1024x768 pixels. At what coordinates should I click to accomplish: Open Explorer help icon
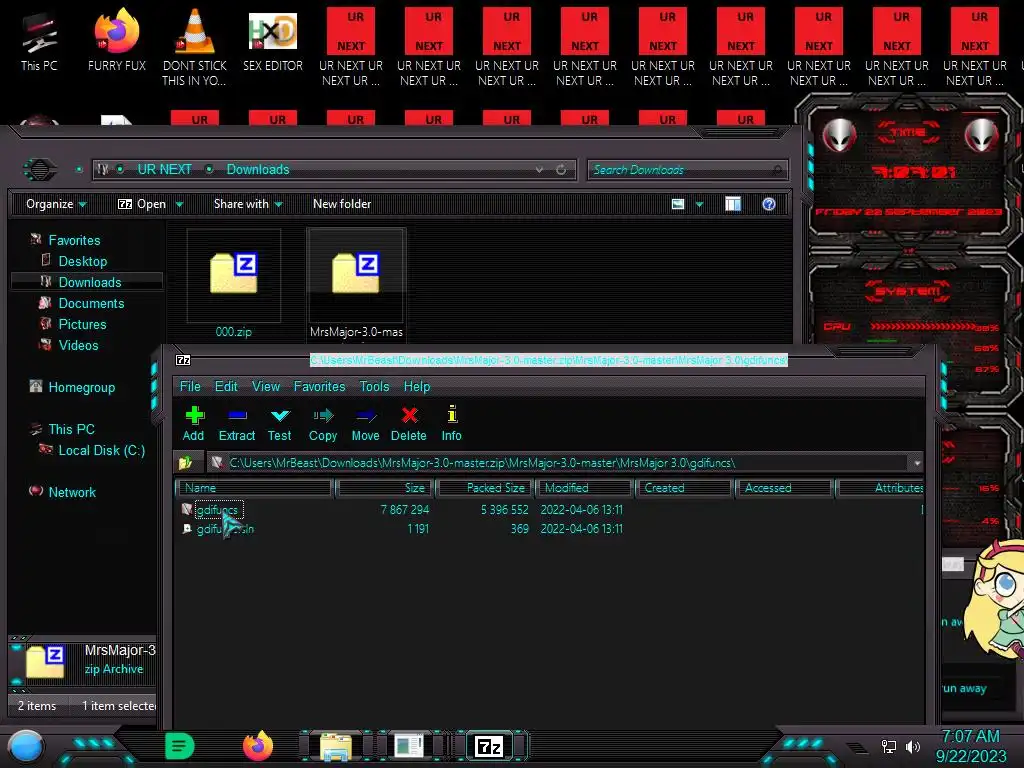click(x=769, y=204)
